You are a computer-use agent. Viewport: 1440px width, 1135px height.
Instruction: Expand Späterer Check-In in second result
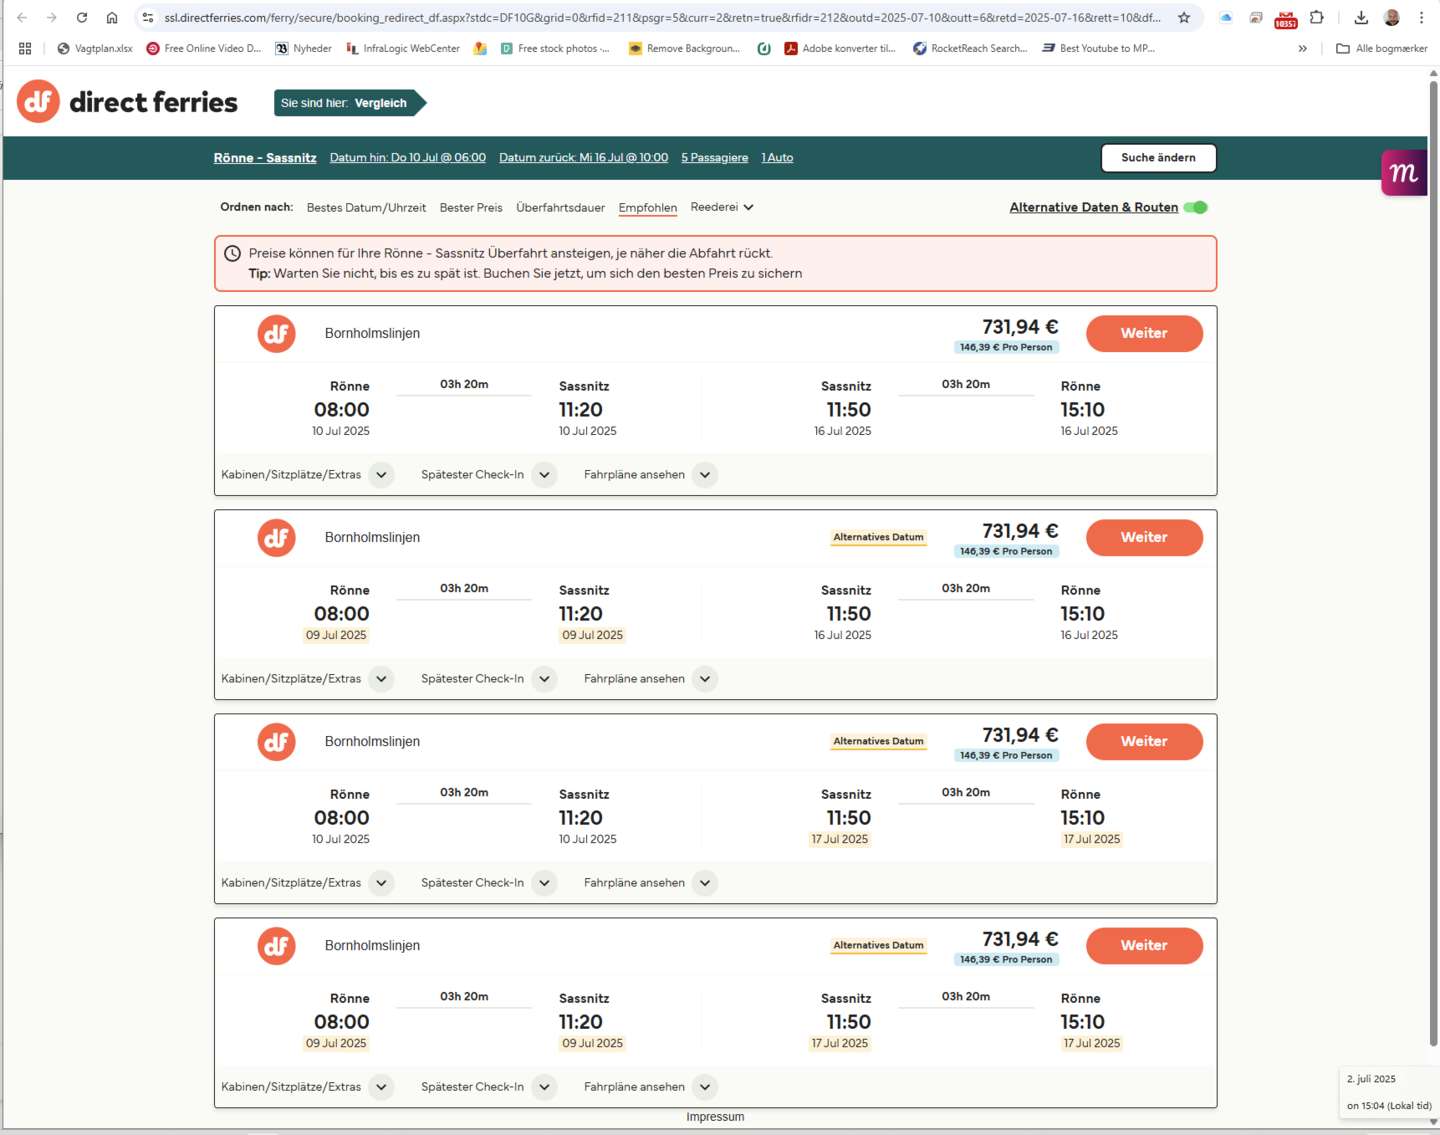pyautogui.click(x=544, y=679)
